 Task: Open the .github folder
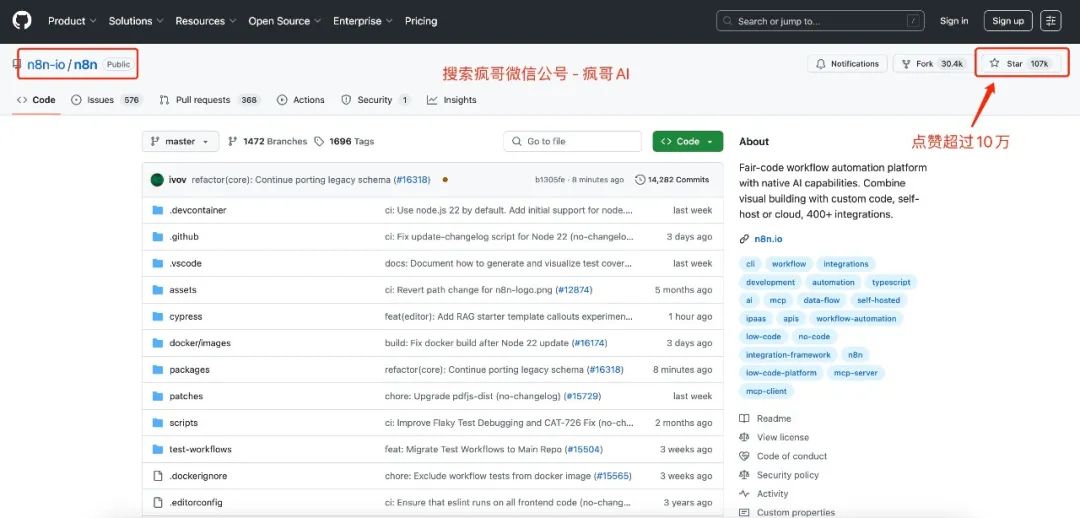pos(184,237)
